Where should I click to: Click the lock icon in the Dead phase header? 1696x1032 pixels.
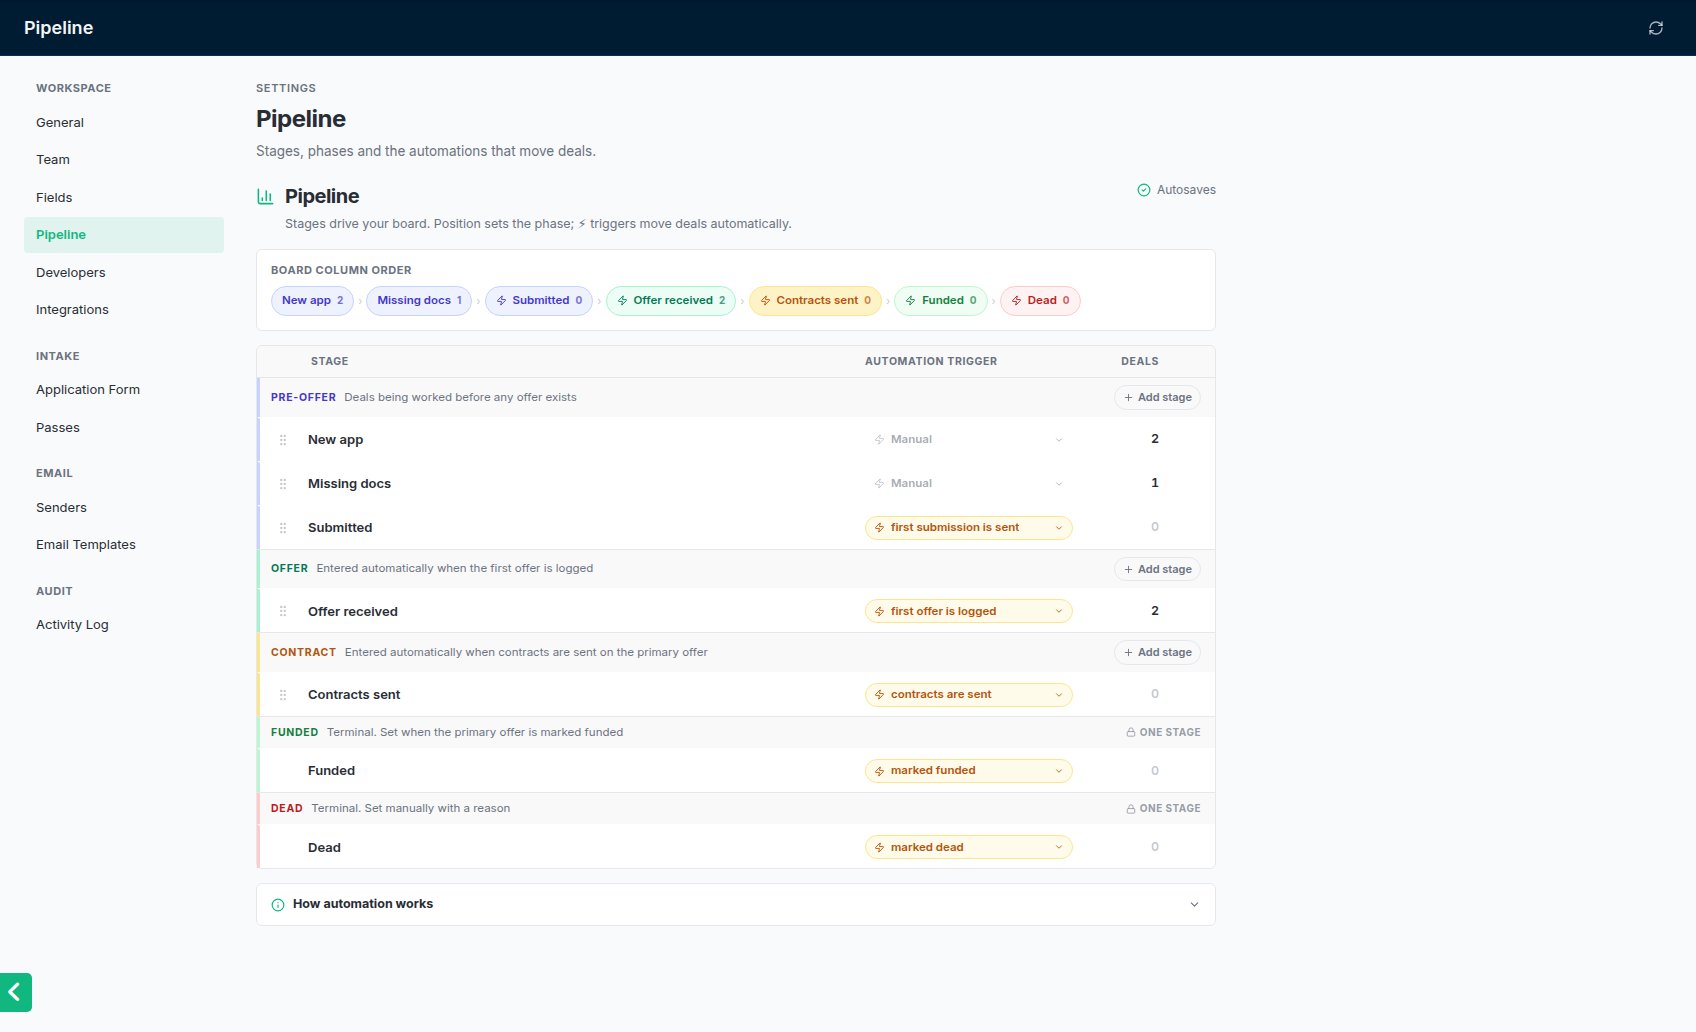pos(1131,808)
